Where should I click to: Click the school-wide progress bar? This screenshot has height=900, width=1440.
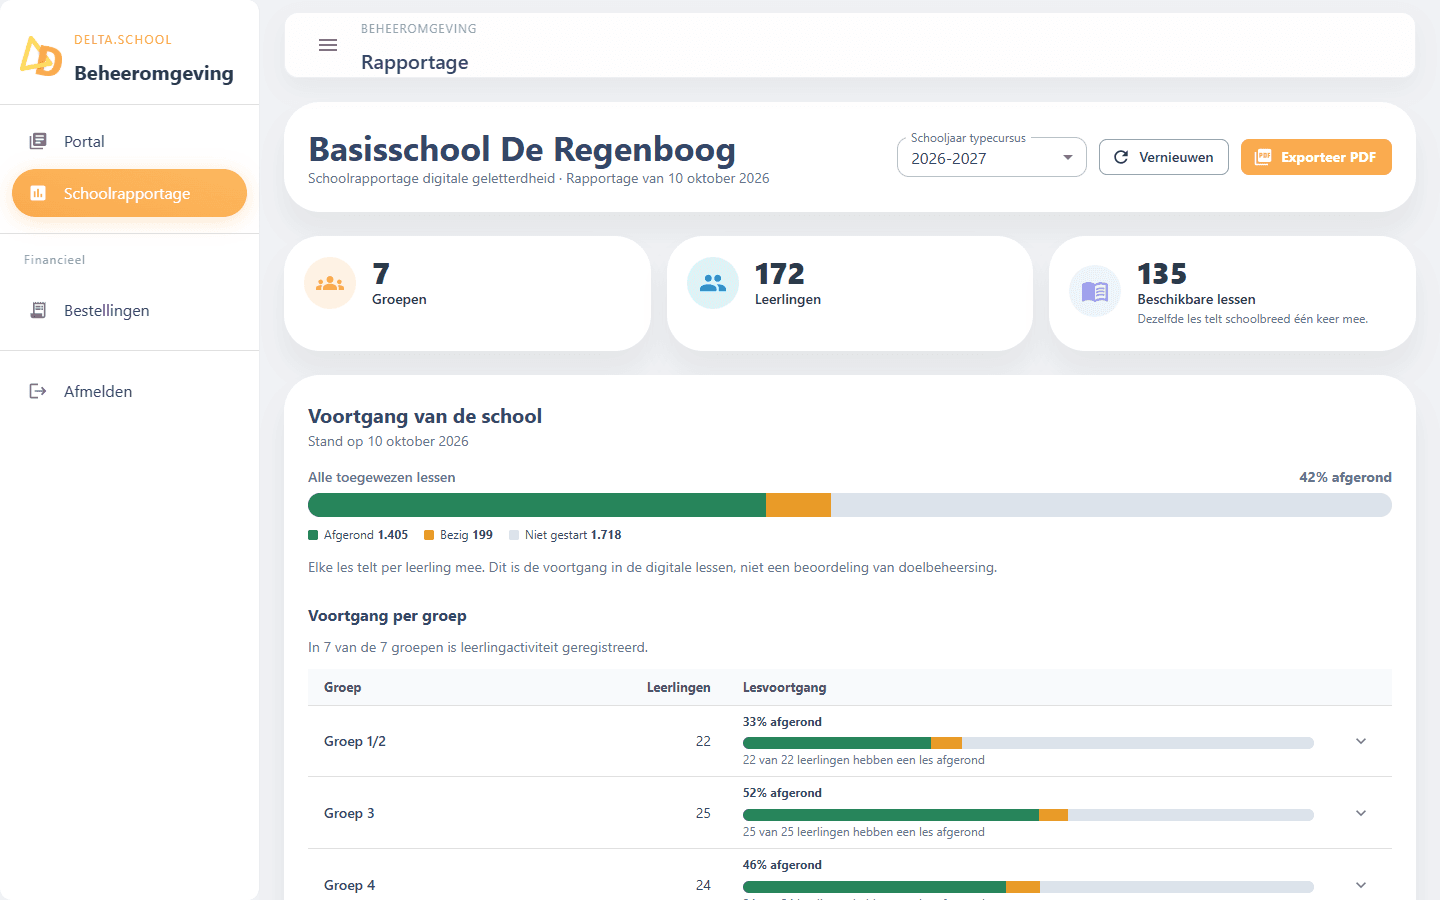click(x=850, y=505)
